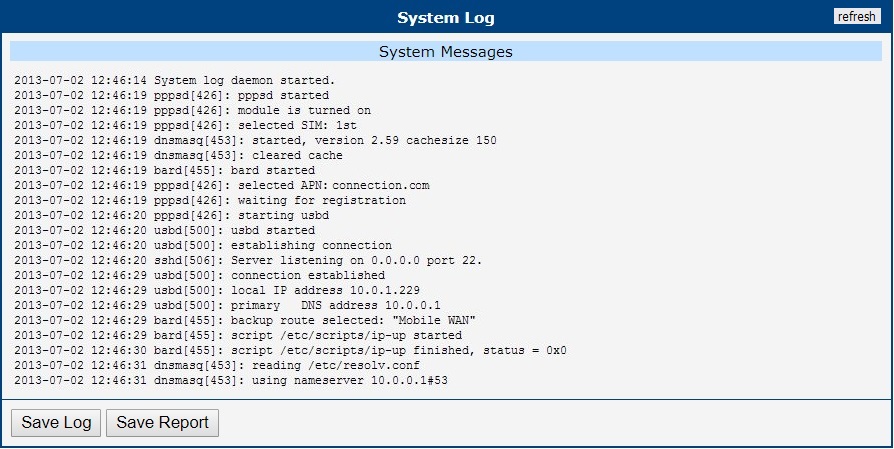Screen dimensions: 894x449
Task: Select the 'local IP address 10.0.1.229' line
Action: [x=217, y=290]
